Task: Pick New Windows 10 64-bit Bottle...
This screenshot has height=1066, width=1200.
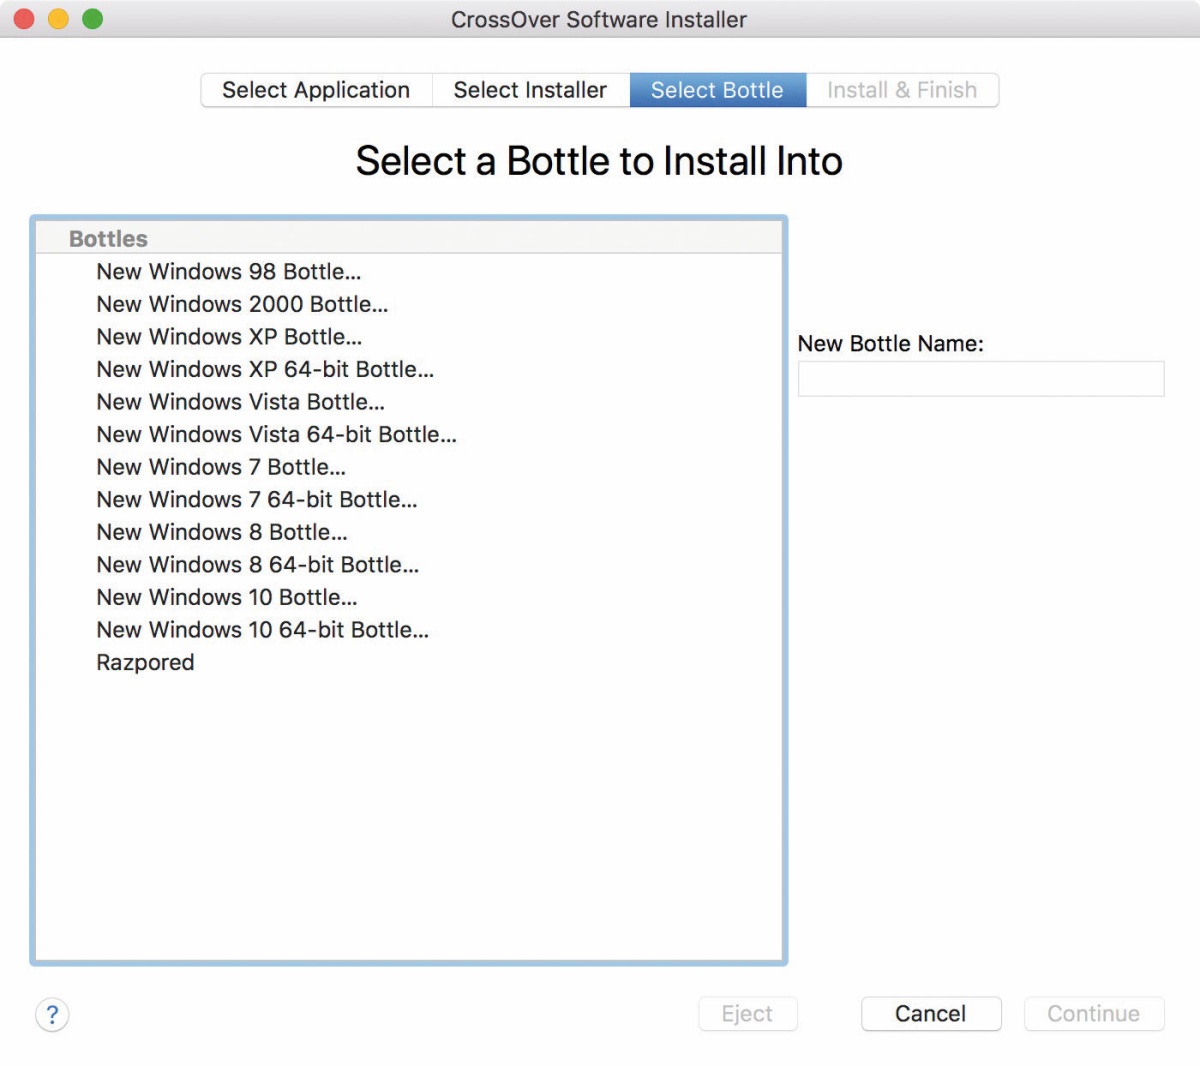Action: pos(409,630)
